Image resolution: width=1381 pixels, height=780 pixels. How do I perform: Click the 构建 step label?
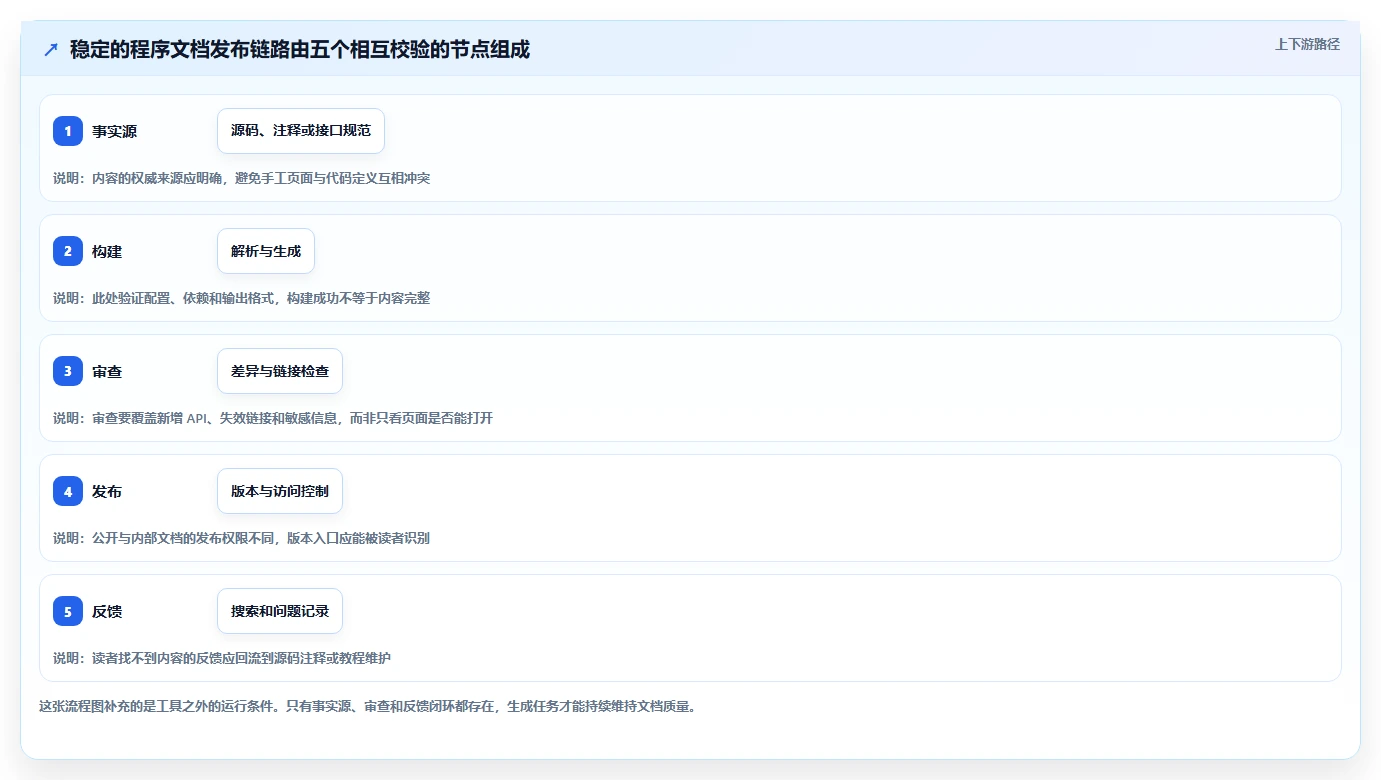(x=107, y=251)
